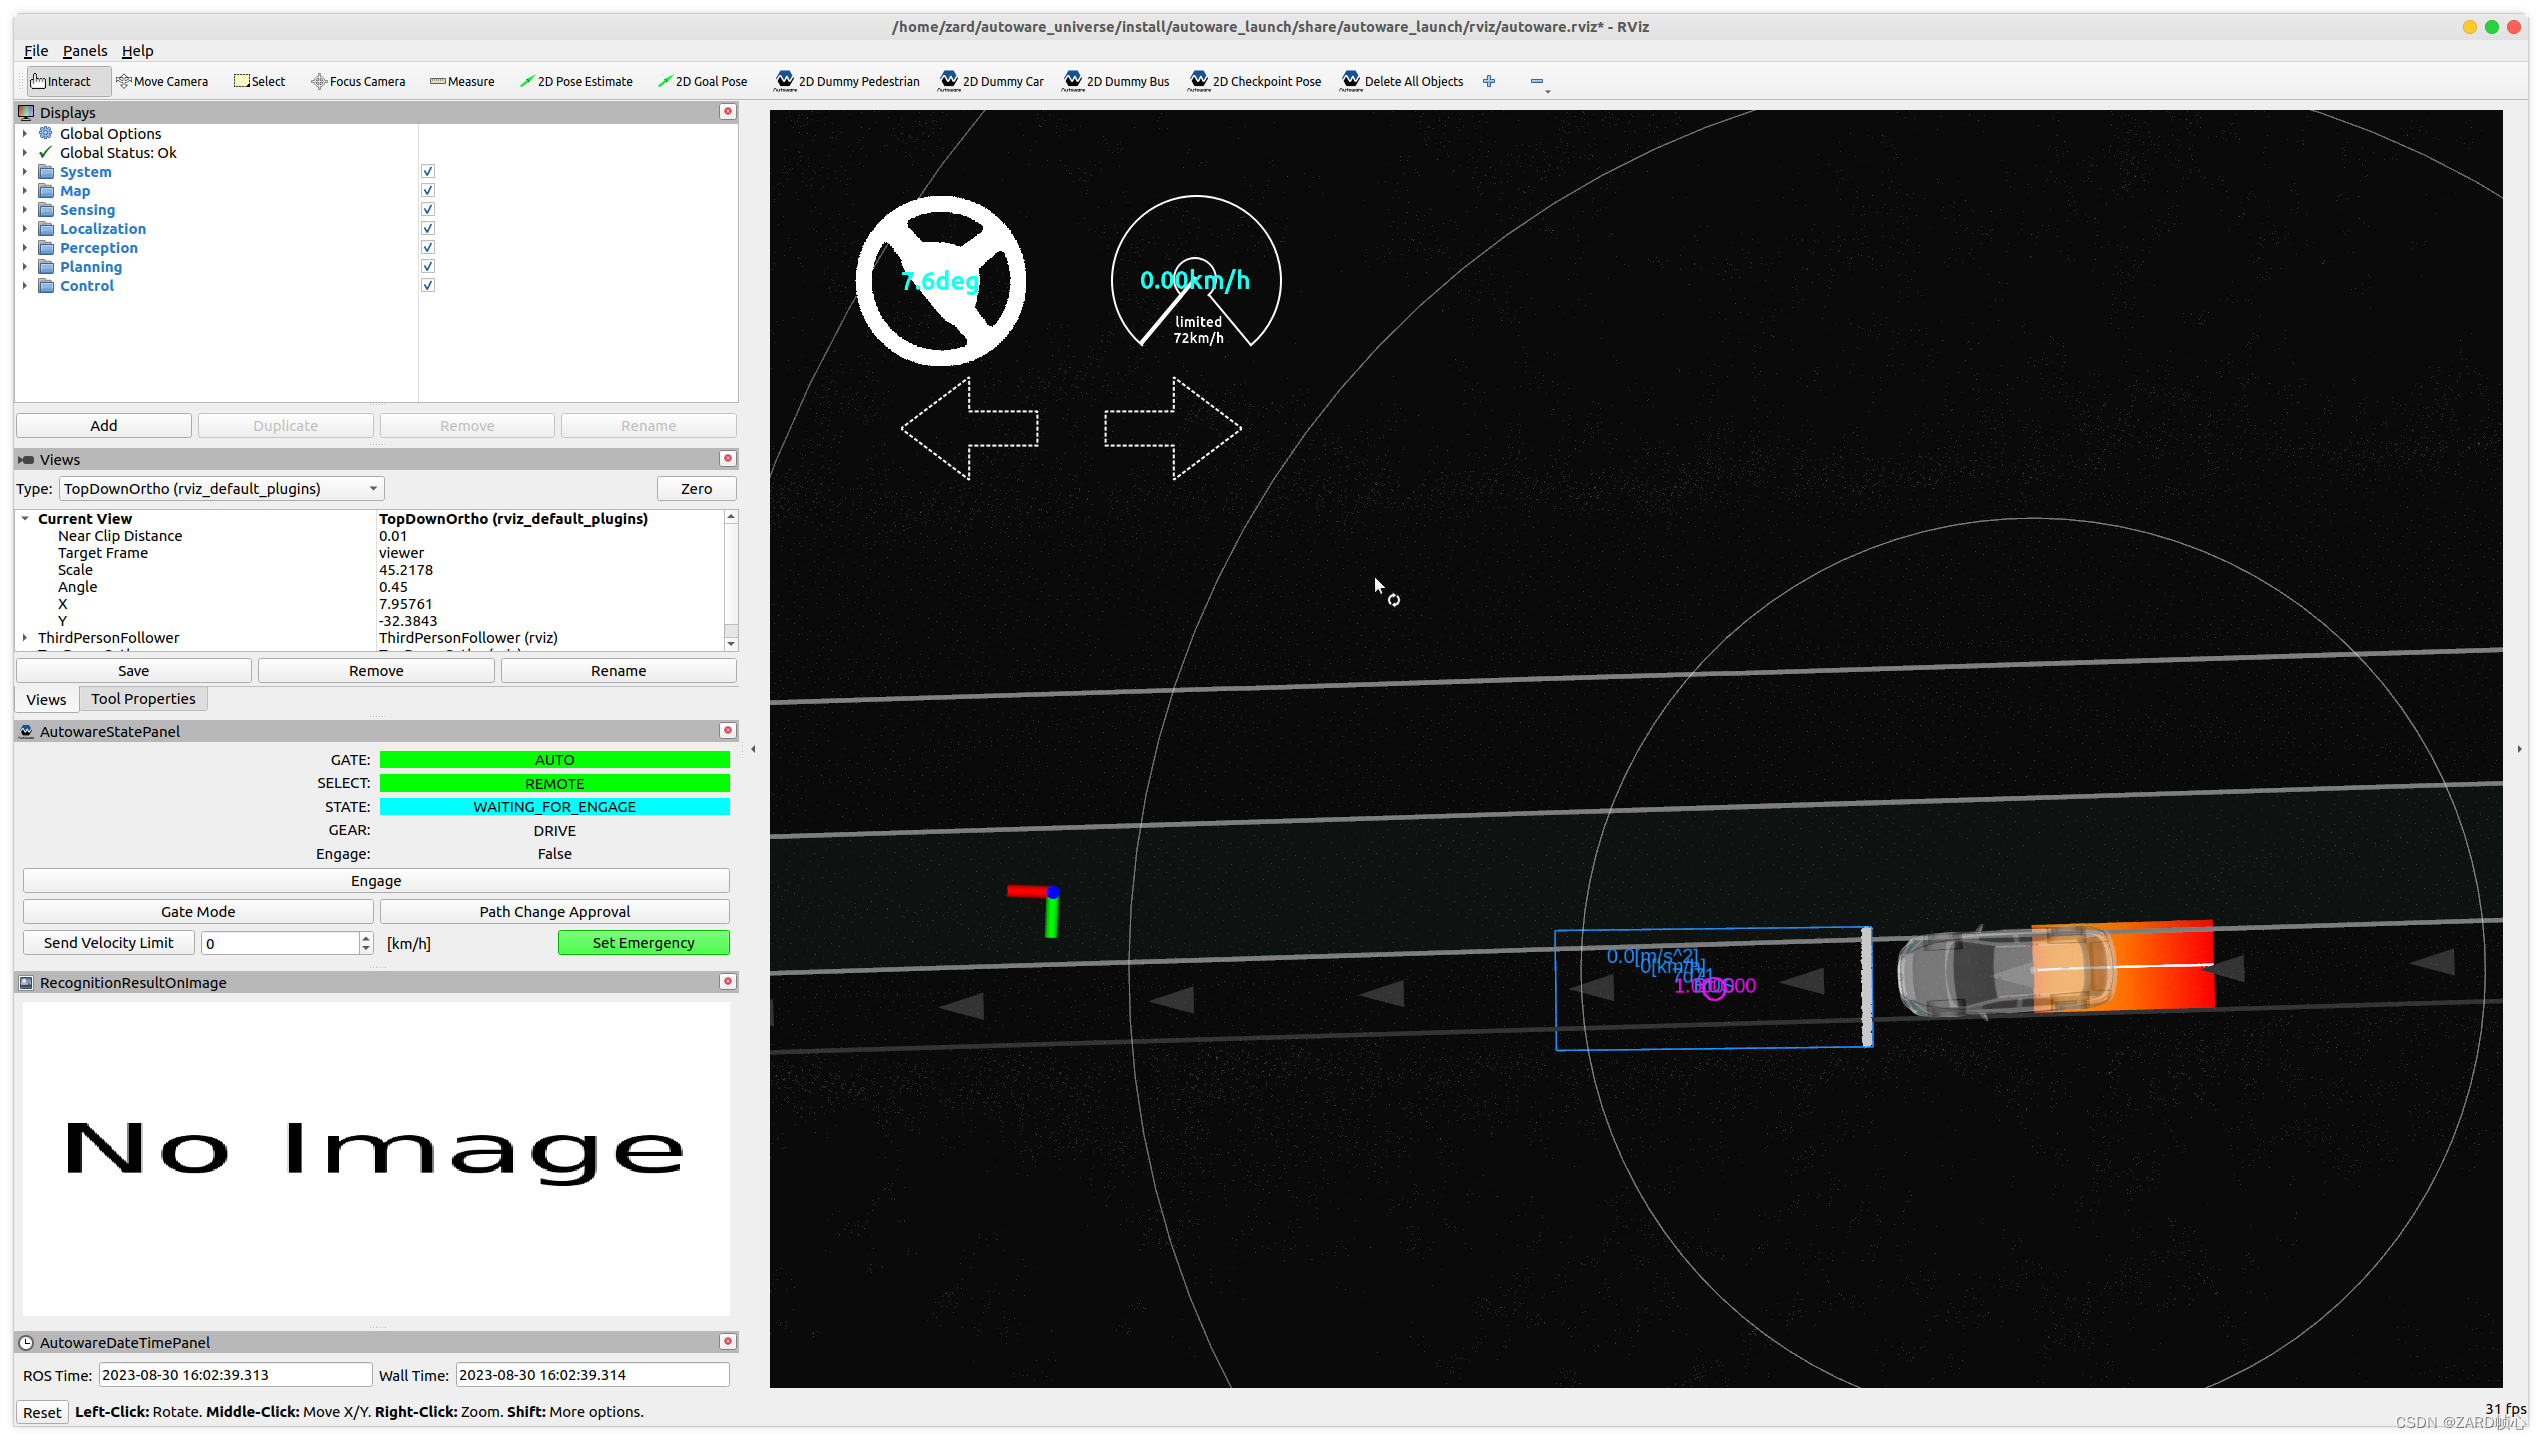Activate the Focus Camera tool
The image size is (2542, 1440).
tap(358, 81)
